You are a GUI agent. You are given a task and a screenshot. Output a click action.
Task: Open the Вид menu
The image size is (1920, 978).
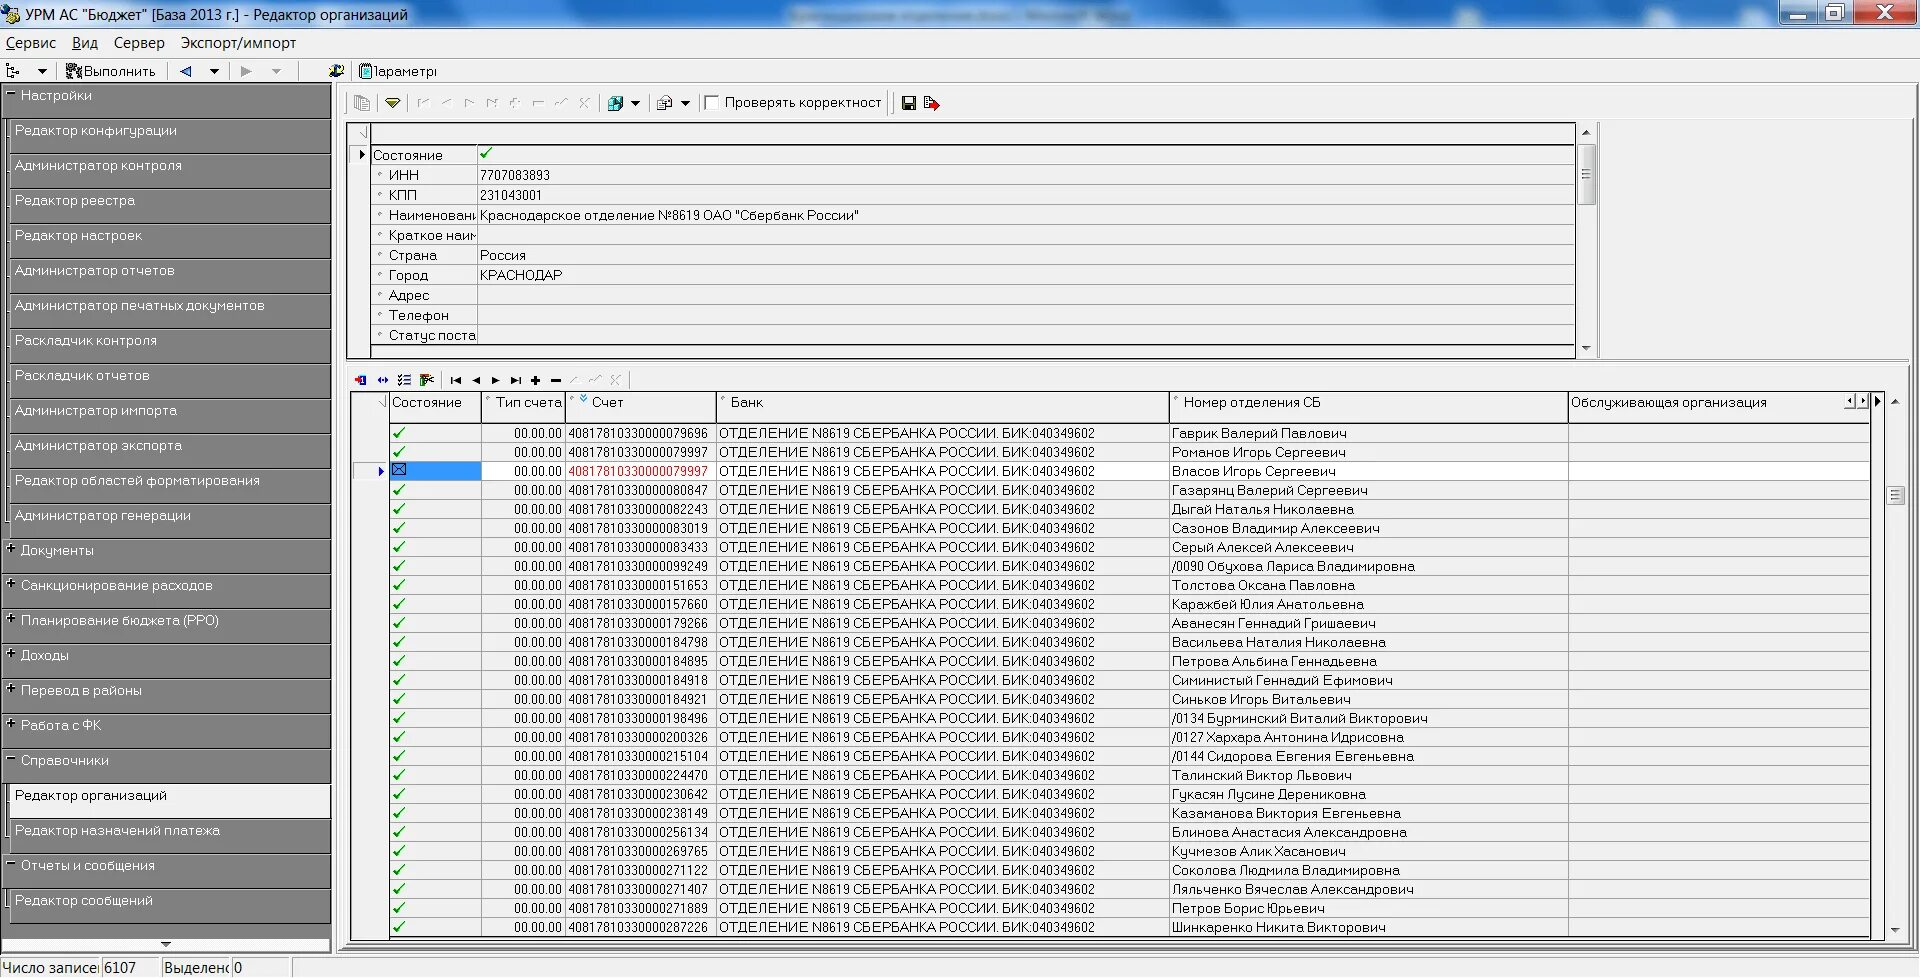pyautogui.click(x=85, y=43)
